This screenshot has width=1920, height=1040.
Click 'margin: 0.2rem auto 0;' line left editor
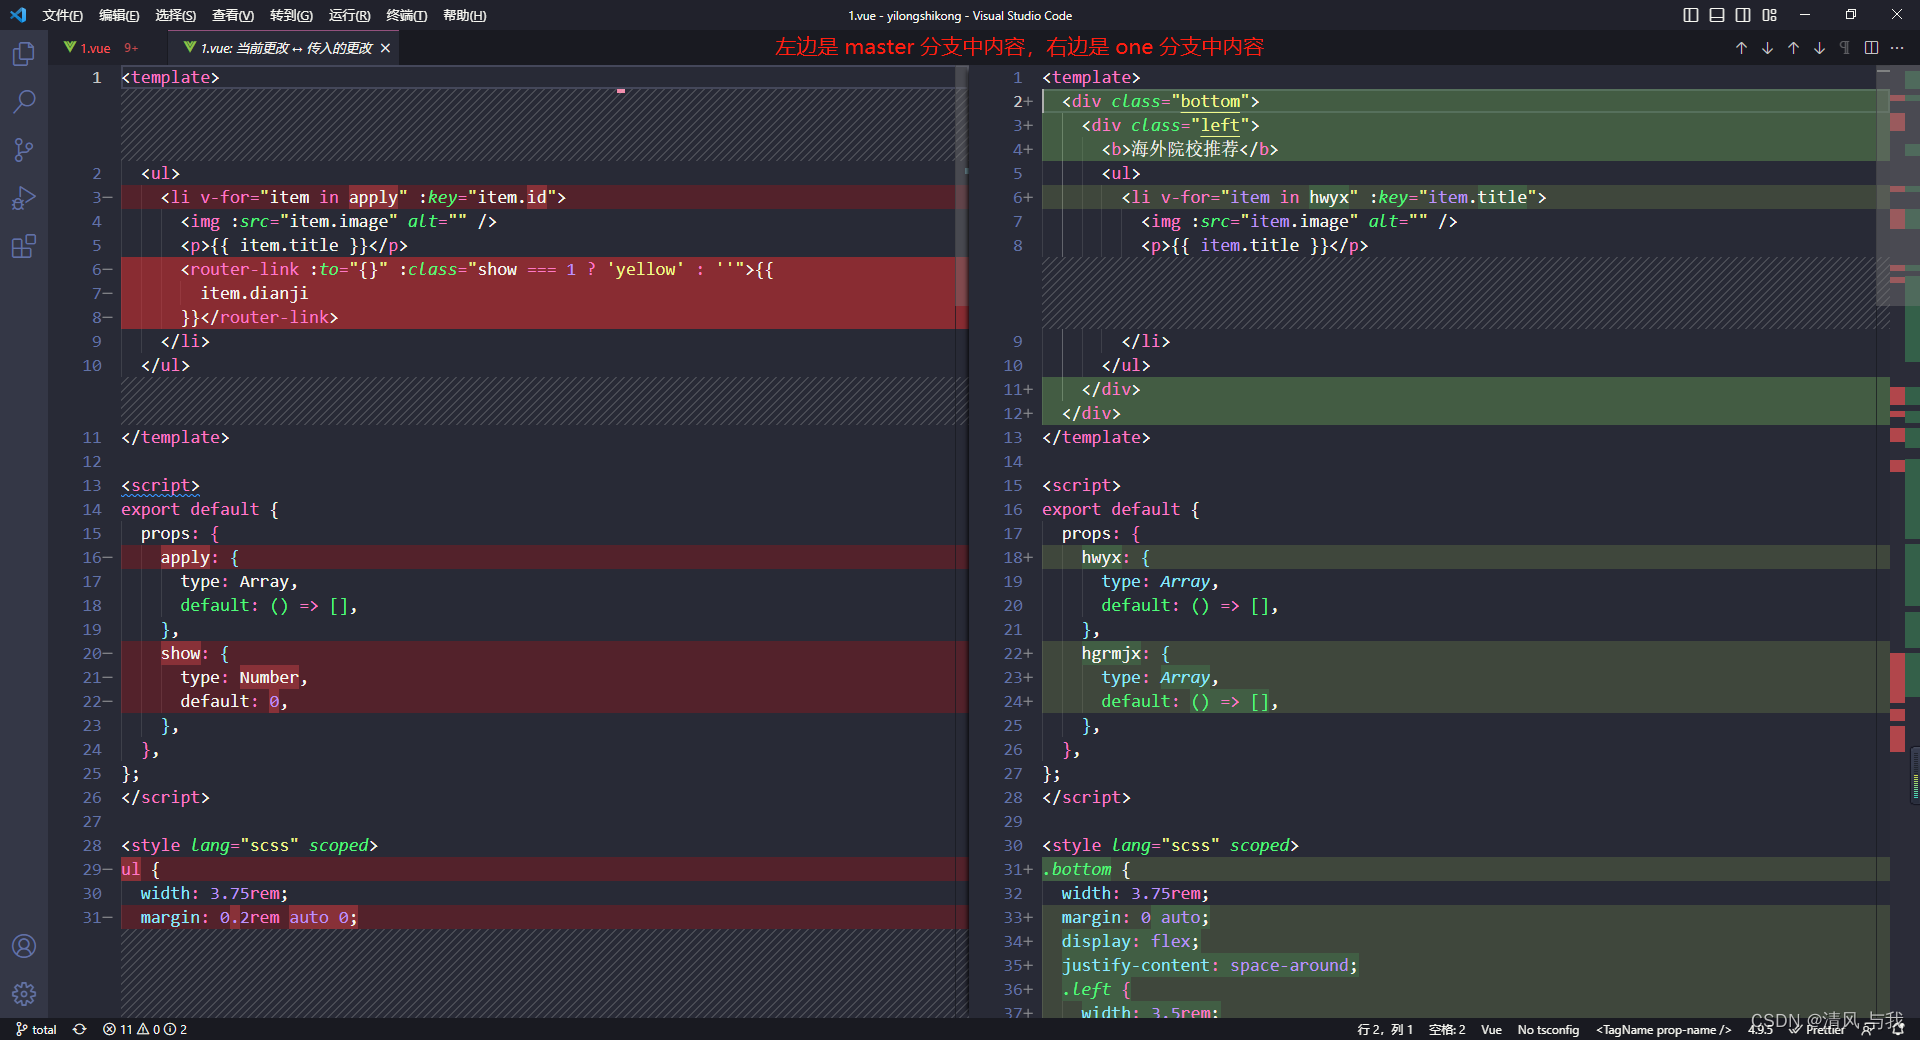click(544, 917)
